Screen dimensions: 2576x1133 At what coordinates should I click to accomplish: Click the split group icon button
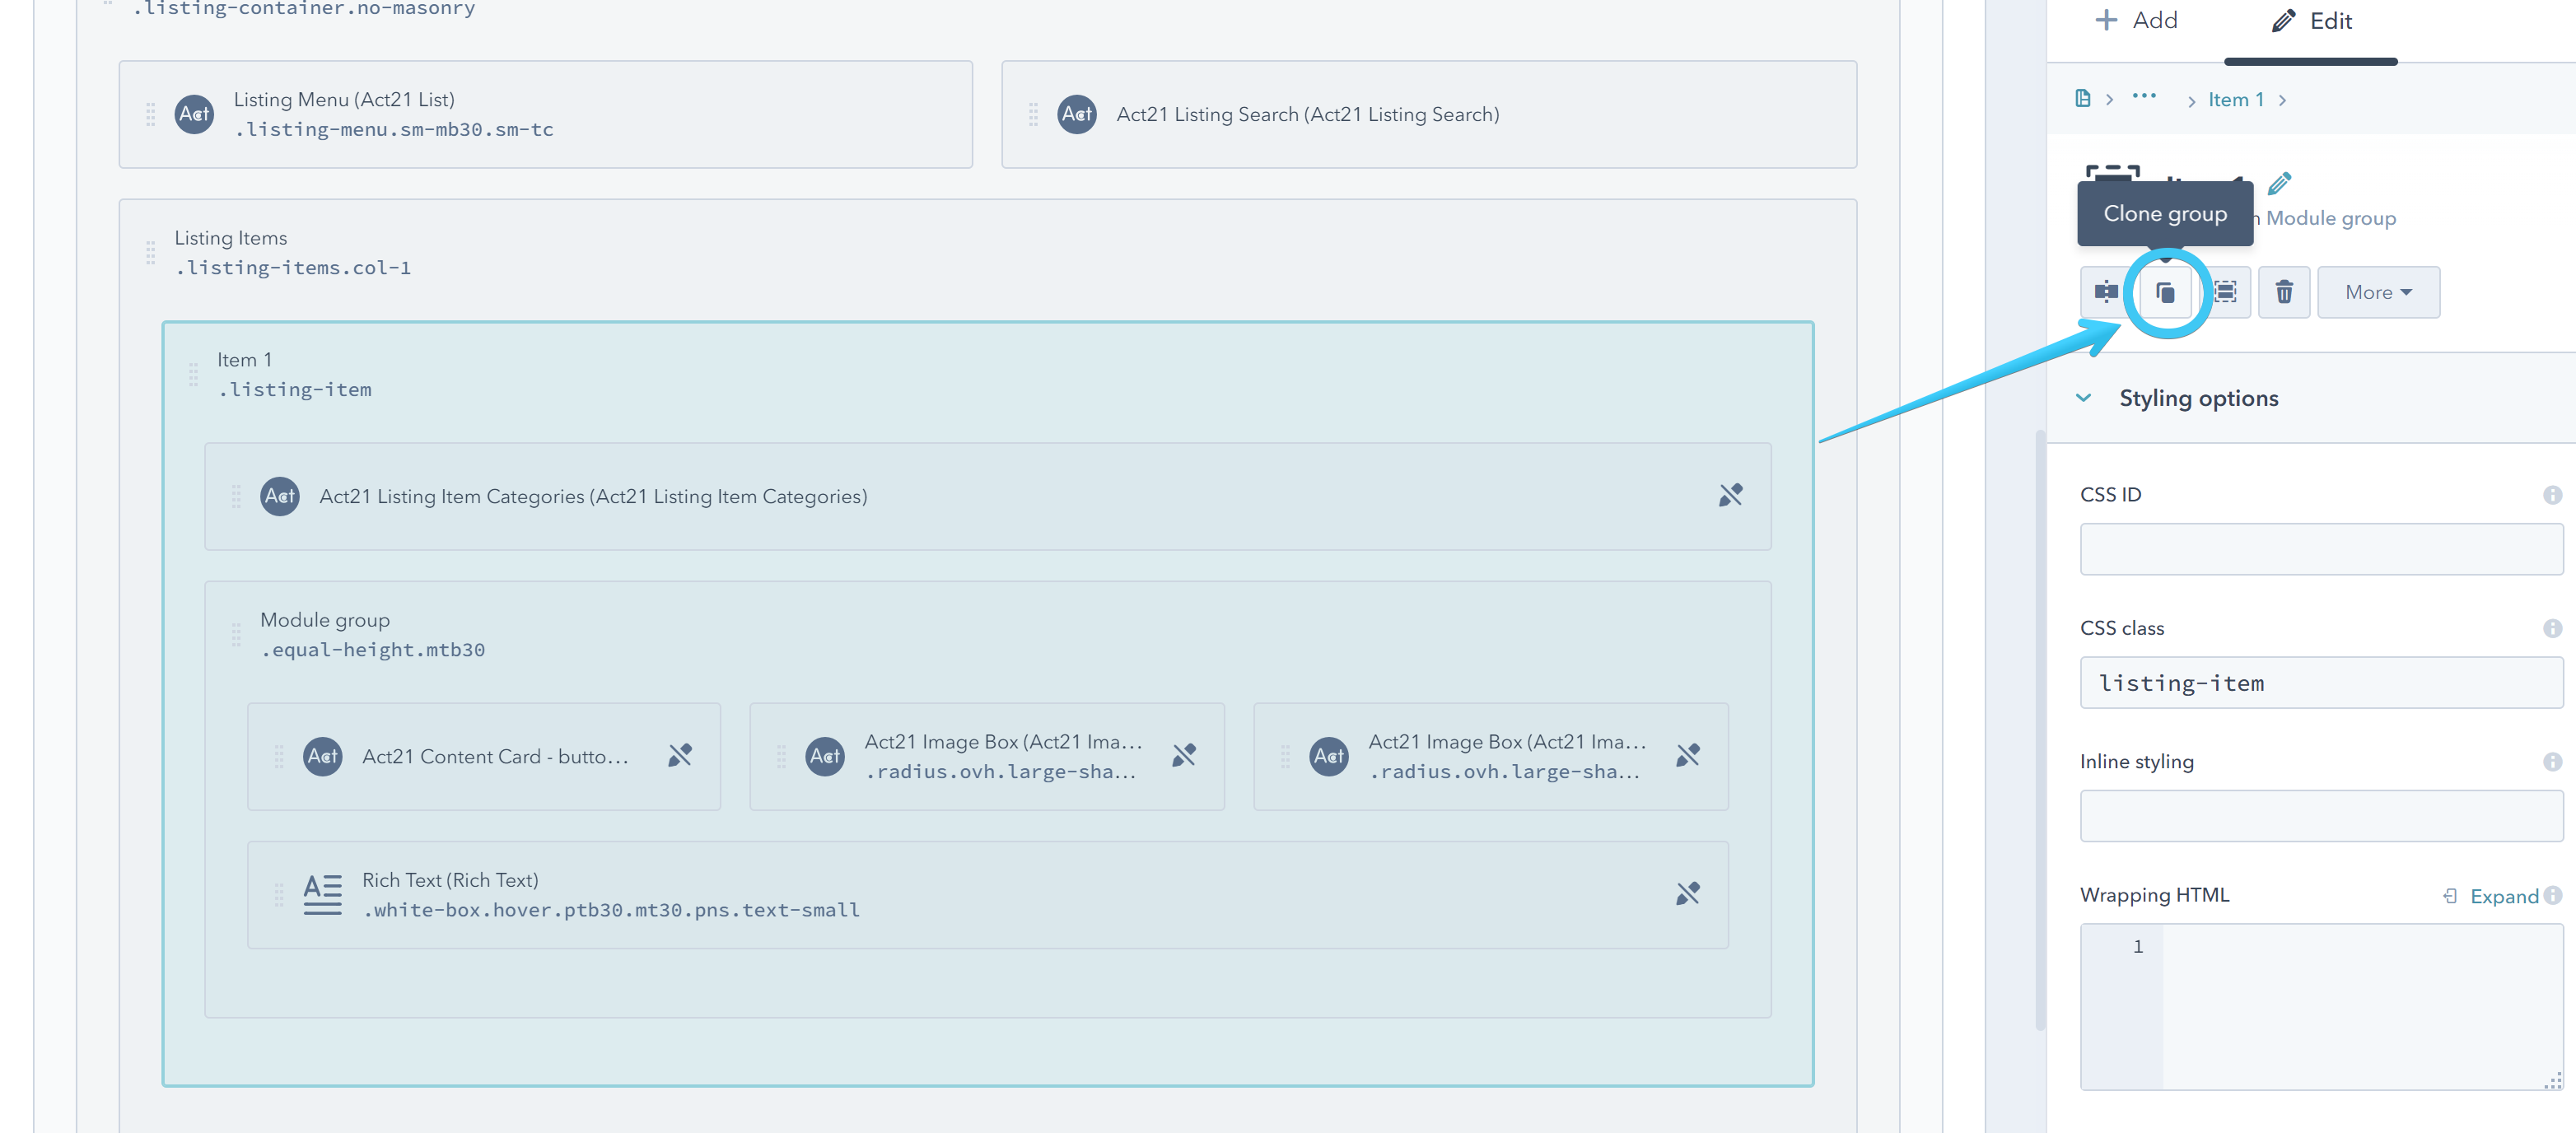pos(2106,292)
